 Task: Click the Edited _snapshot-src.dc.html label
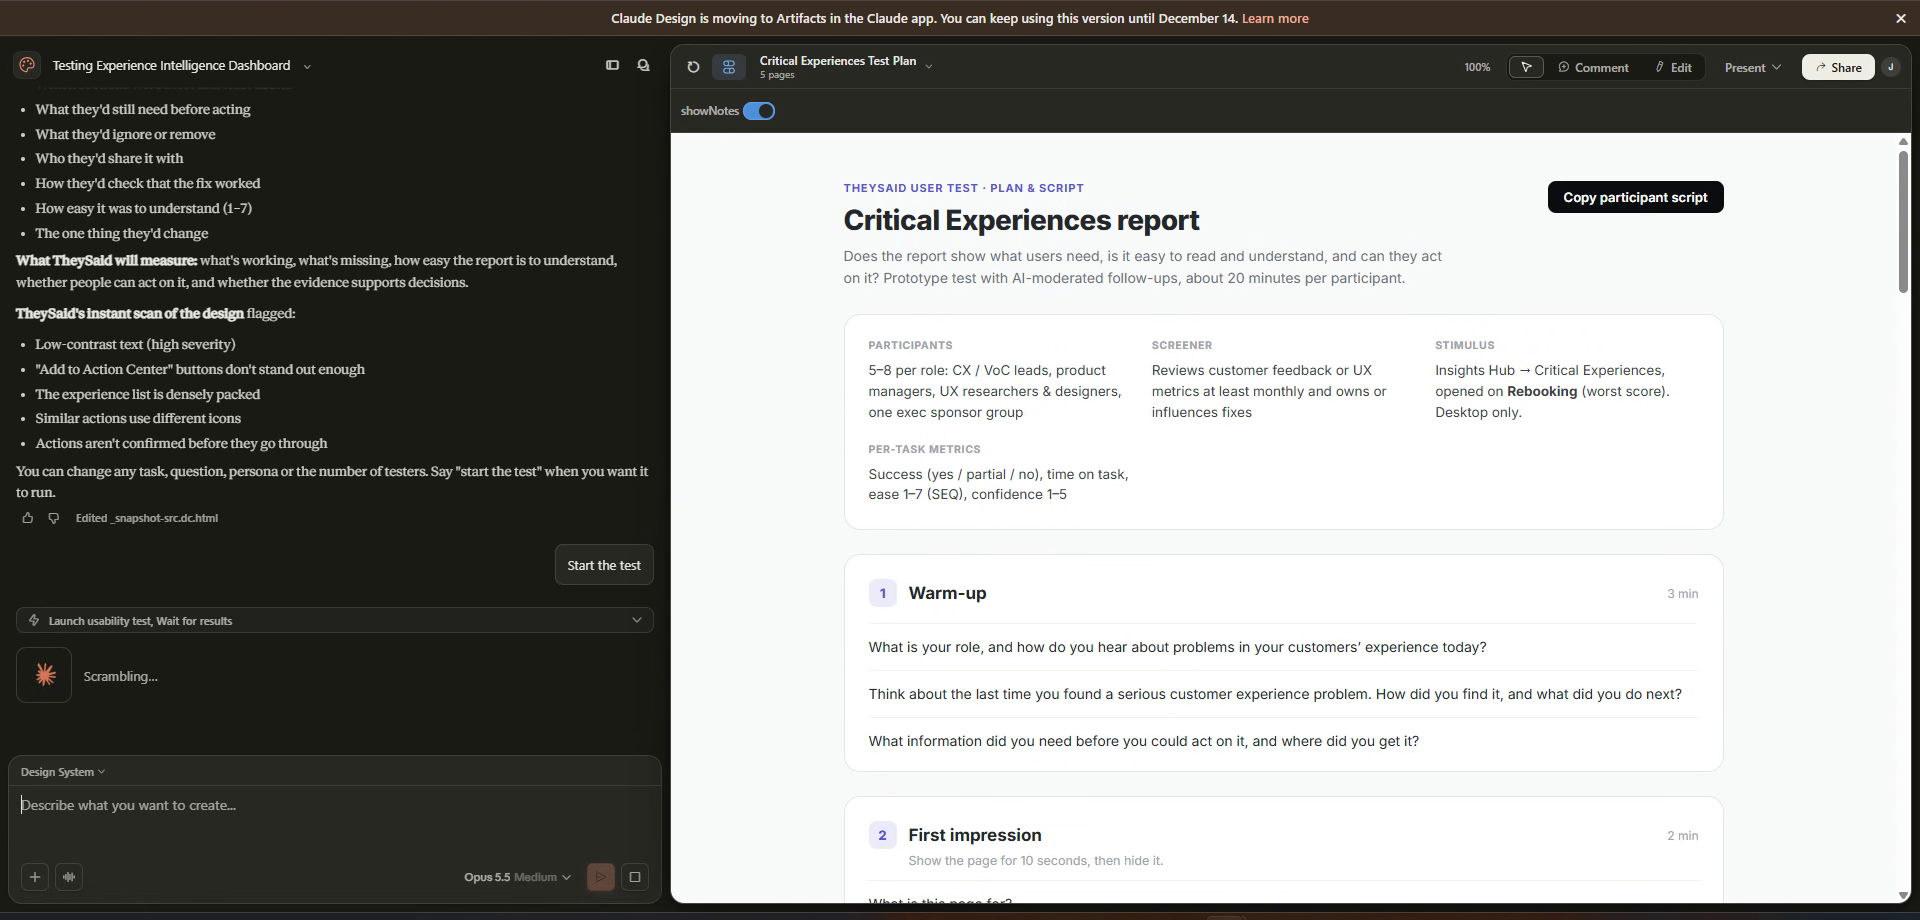147,518
